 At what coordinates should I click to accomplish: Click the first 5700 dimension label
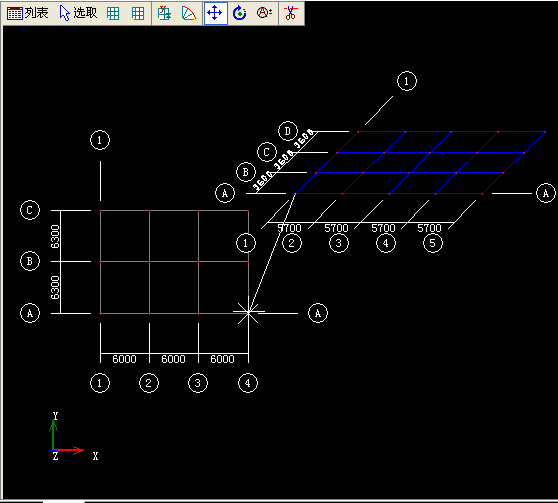pos(289,228)
